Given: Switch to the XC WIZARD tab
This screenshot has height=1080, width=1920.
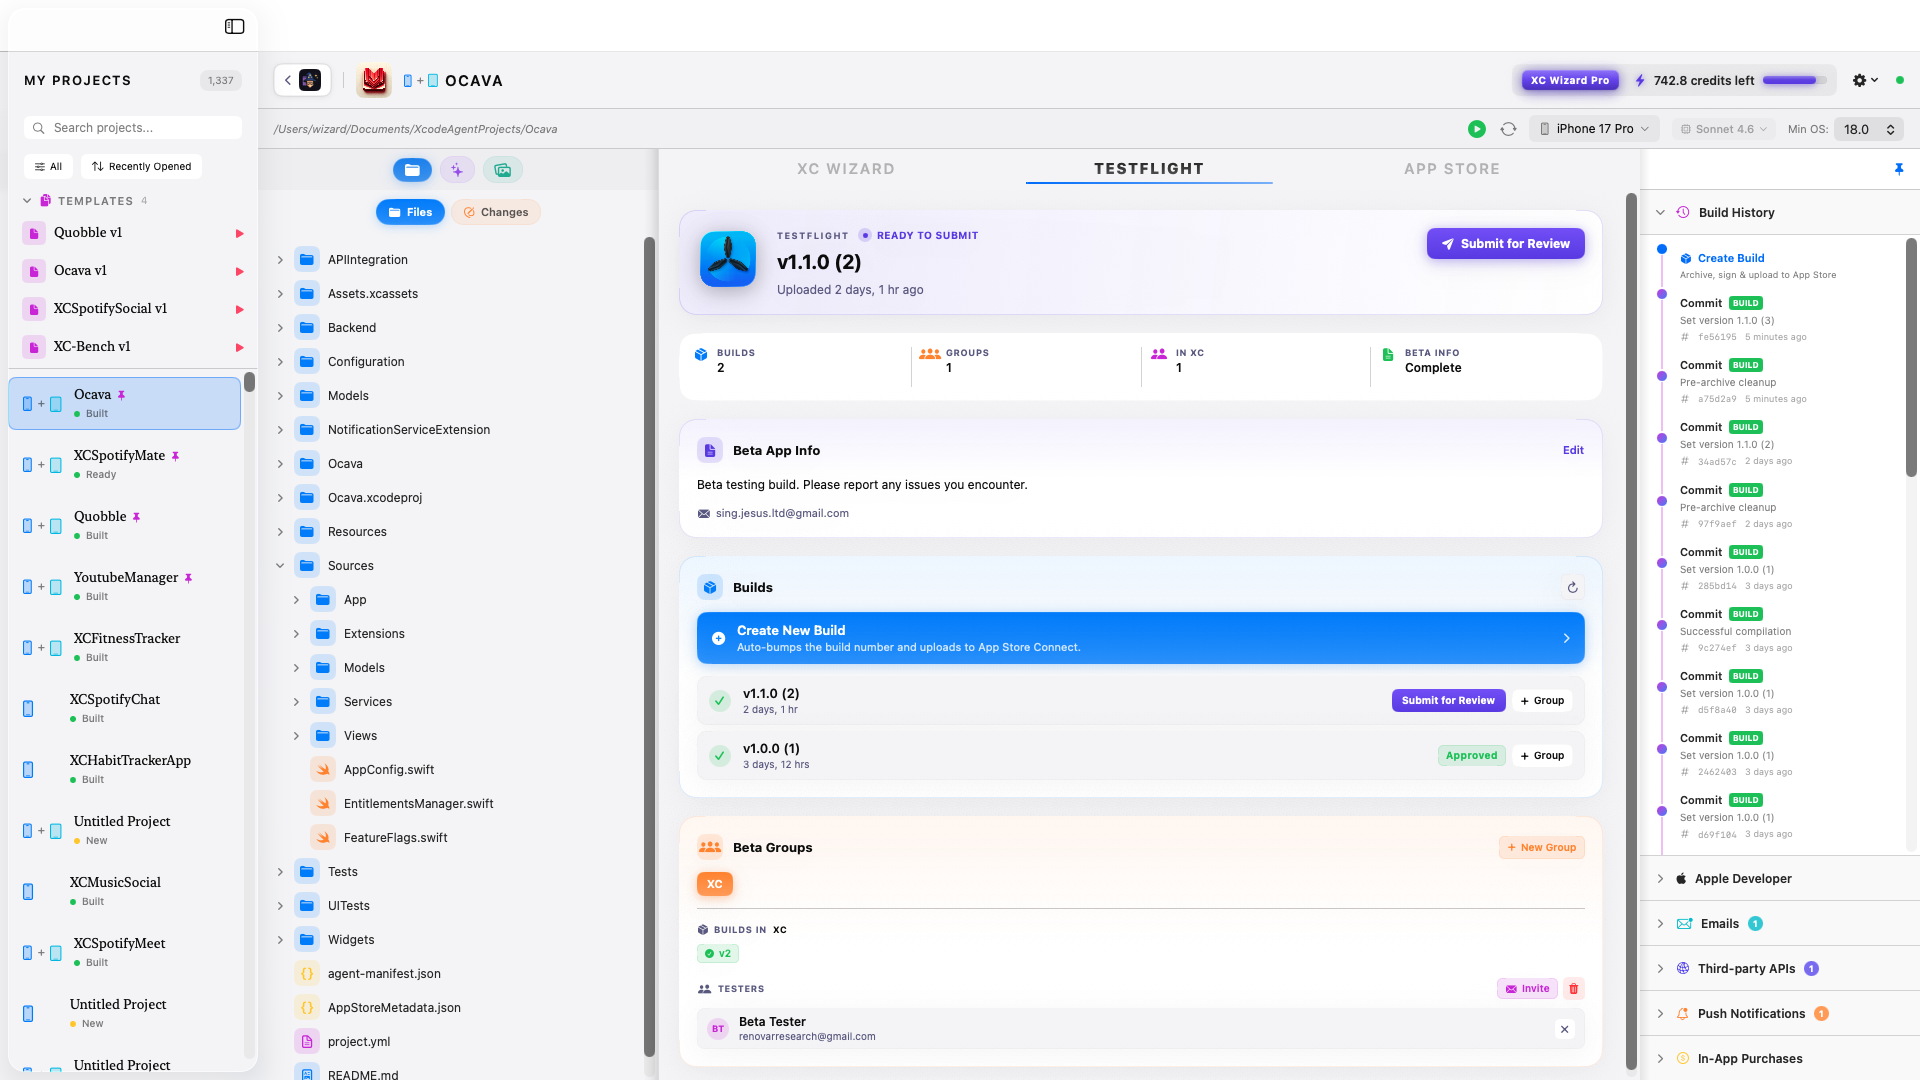Looking at the screenshot, I should click(846, 169).
